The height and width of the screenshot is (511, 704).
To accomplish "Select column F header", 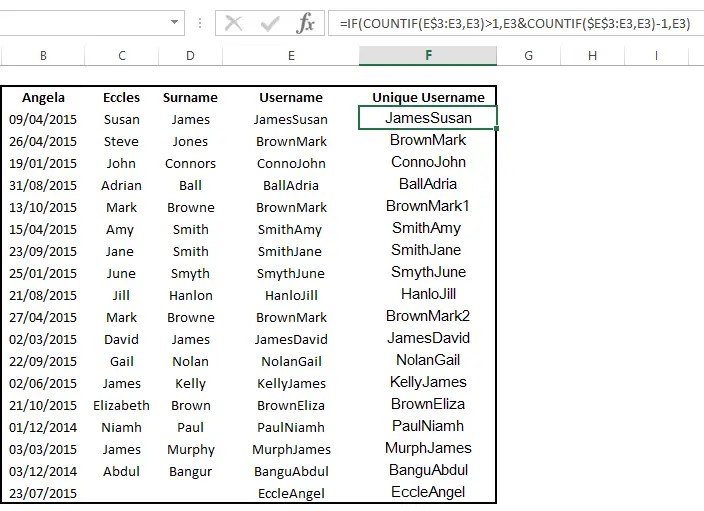I will tap(428, 56).
